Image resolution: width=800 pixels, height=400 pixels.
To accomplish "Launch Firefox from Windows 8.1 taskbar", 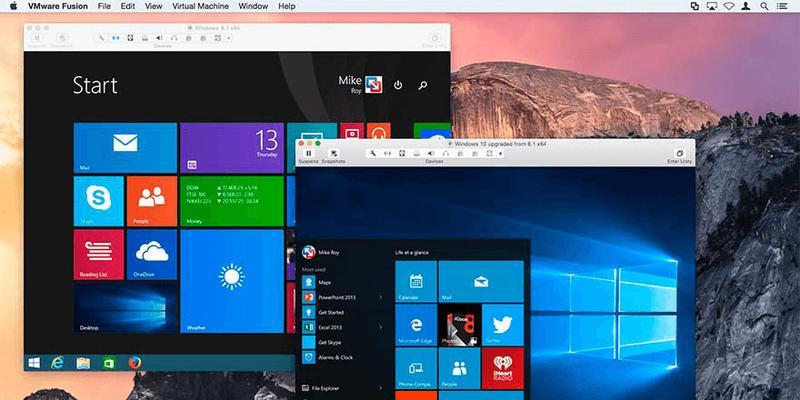I will point(135,363).
